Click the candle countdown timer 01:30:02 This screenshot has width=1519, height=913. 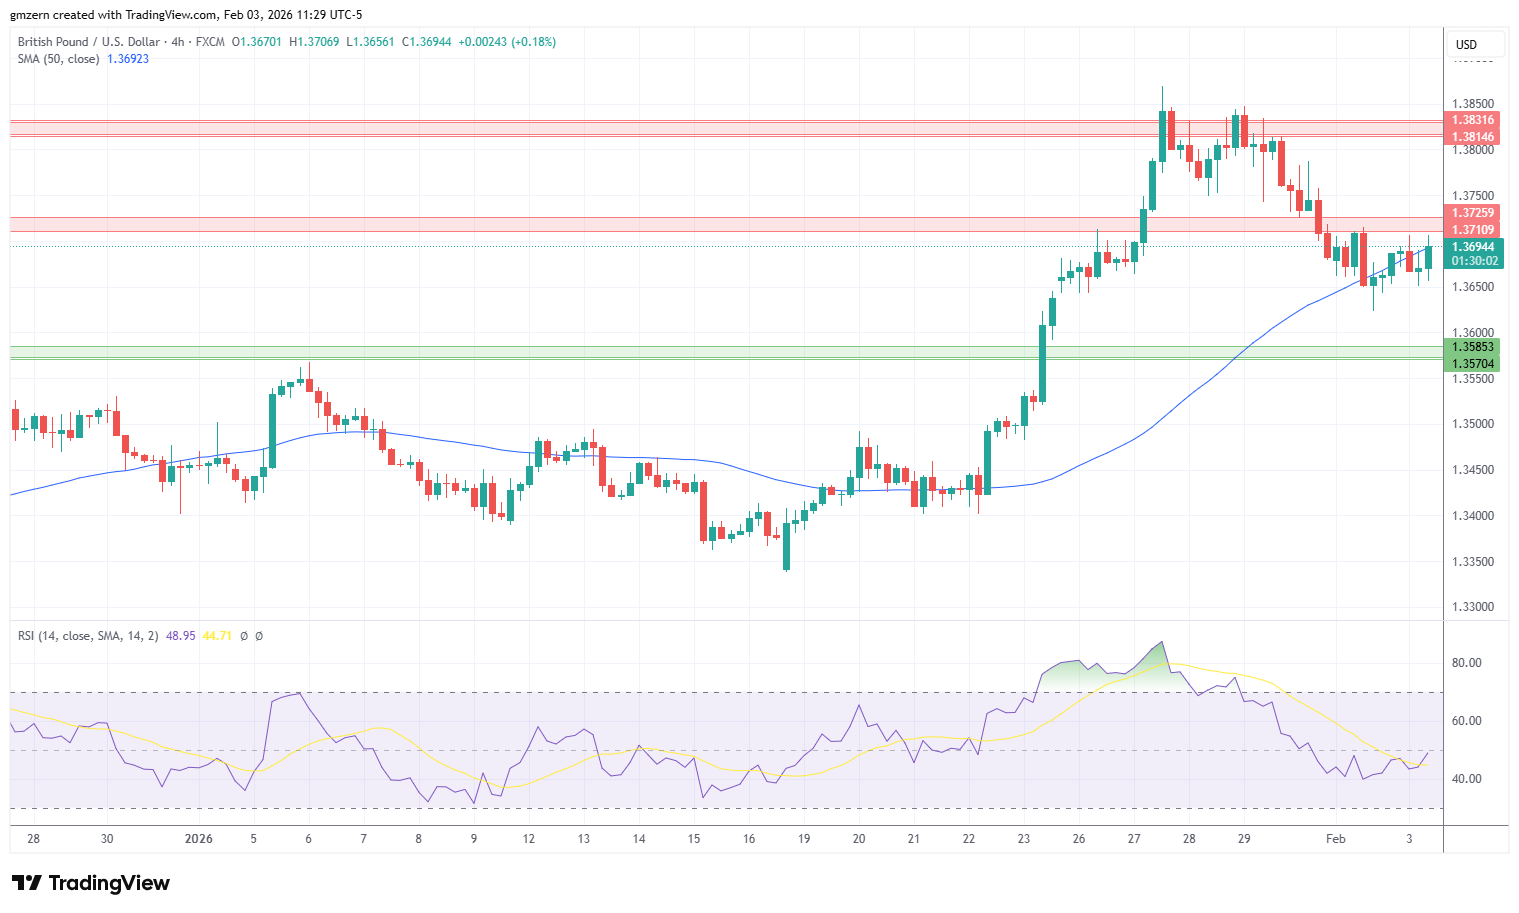pyautogui.click(x=1475, y=261)
